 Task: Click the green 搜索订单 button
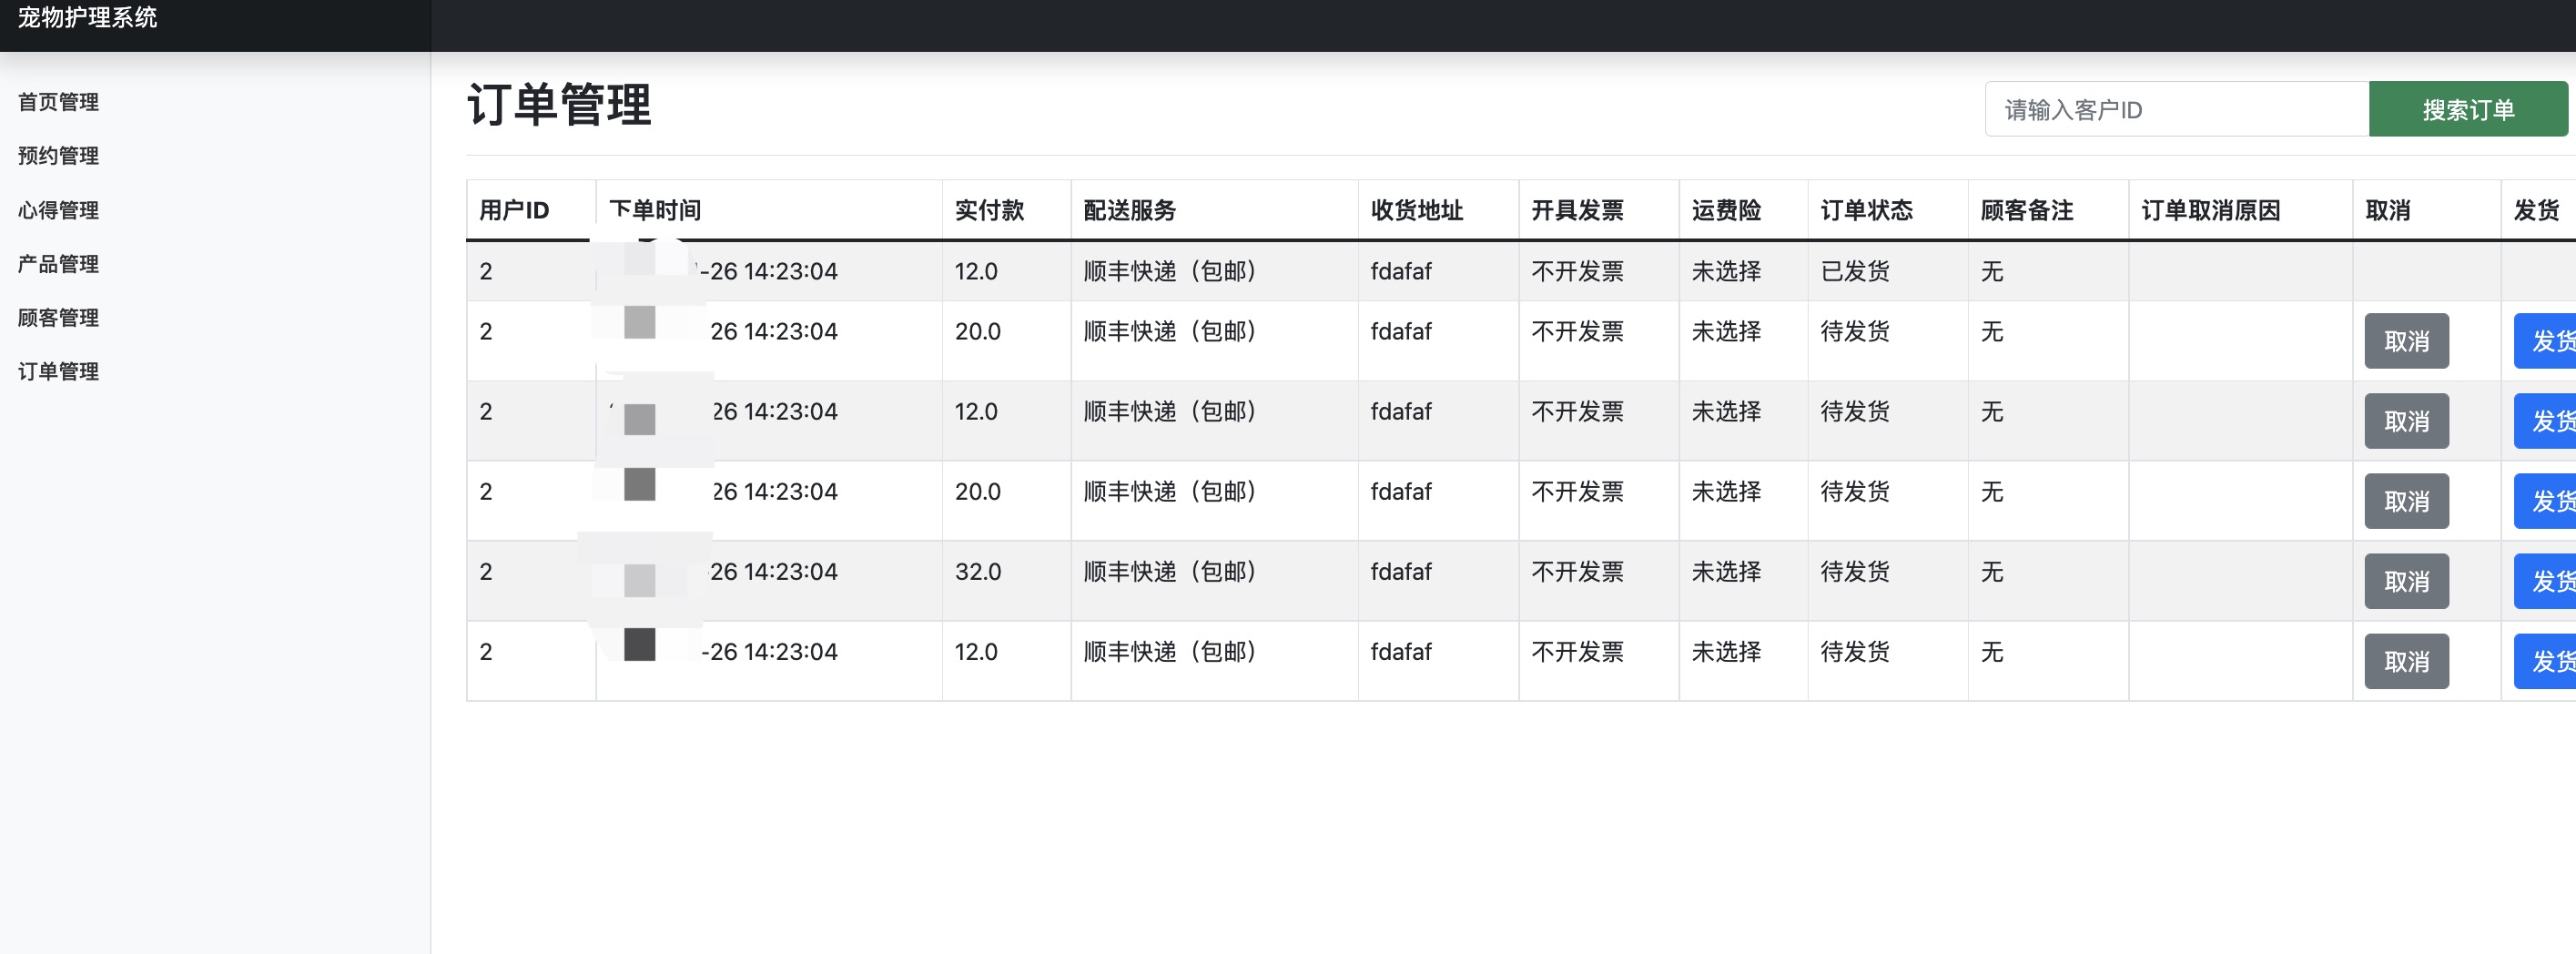(2468, 109)
